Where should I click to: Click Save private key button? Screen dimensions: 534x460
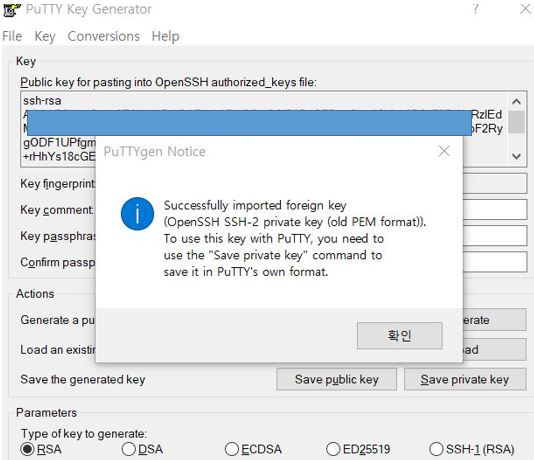click(x=465, y=379)
